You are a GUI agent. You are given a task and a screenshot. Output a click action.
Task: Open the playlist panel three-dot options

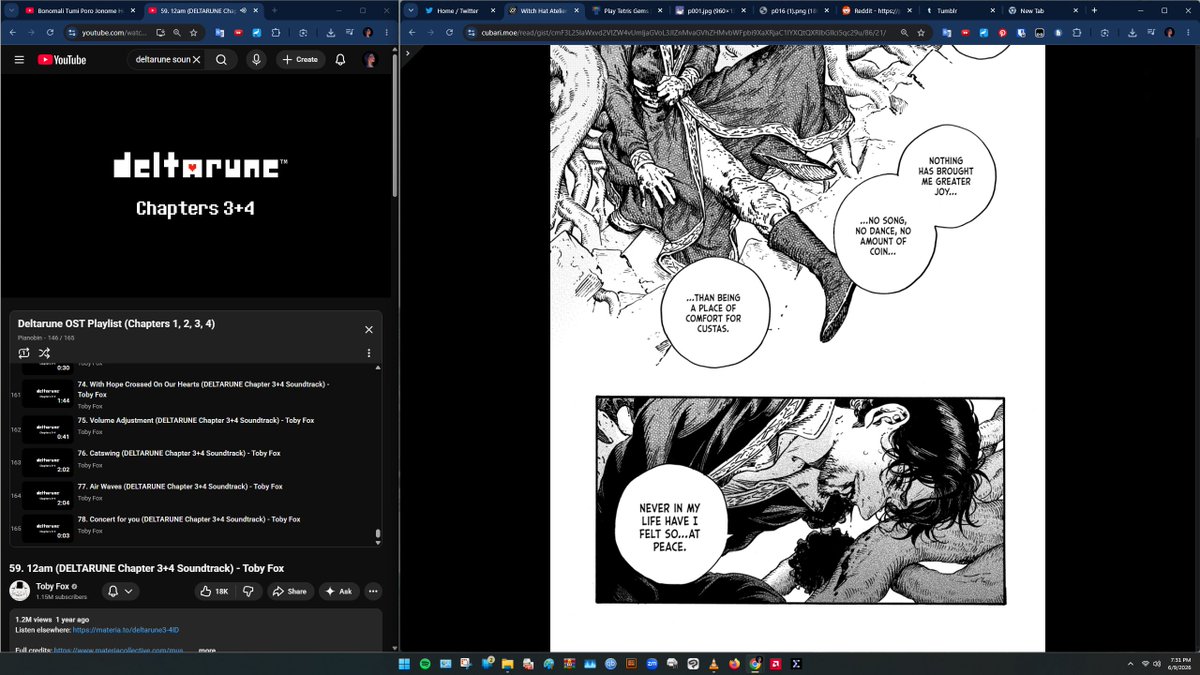[x=369, y=353]
